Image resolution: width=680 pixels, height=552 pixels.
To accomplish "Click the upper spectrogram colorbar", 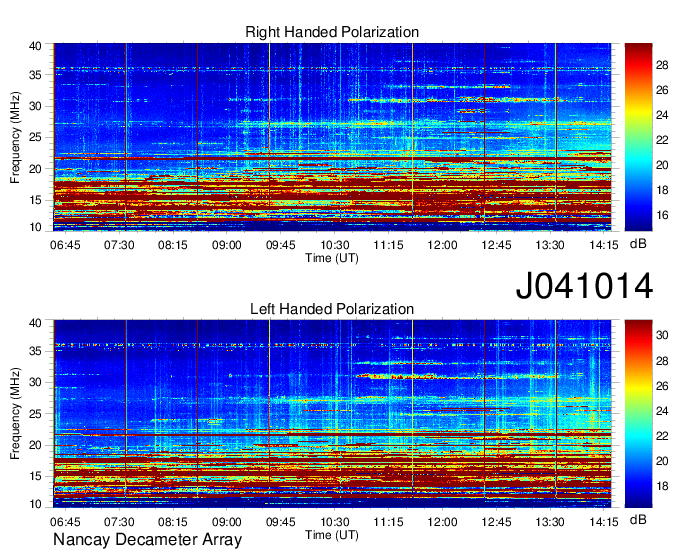I will tap(638, 137).
